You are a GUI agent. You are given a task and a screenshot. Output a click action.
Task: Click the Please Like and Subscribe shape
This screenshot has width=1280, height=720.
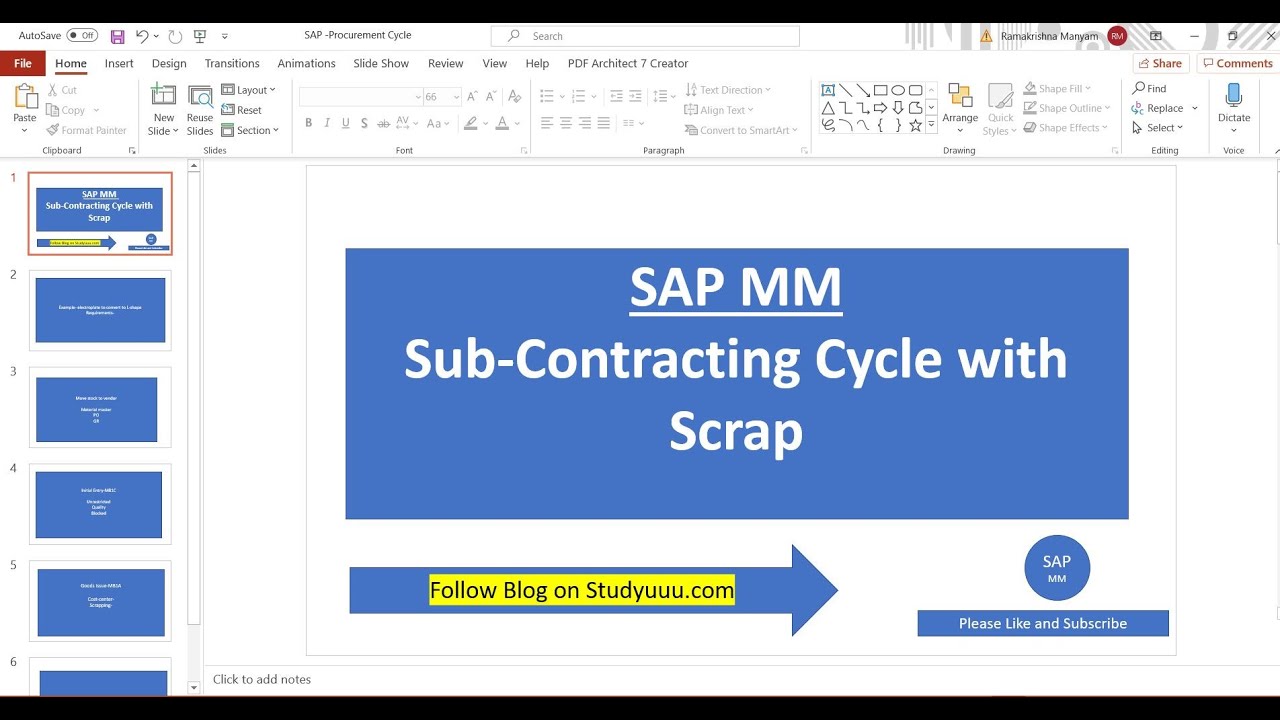1043,623
